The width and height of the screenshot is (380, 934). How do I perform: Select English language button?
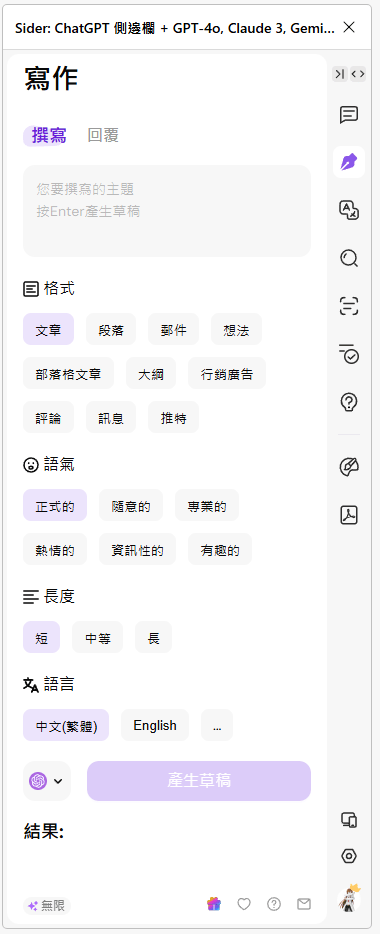[x=155, y=726]
